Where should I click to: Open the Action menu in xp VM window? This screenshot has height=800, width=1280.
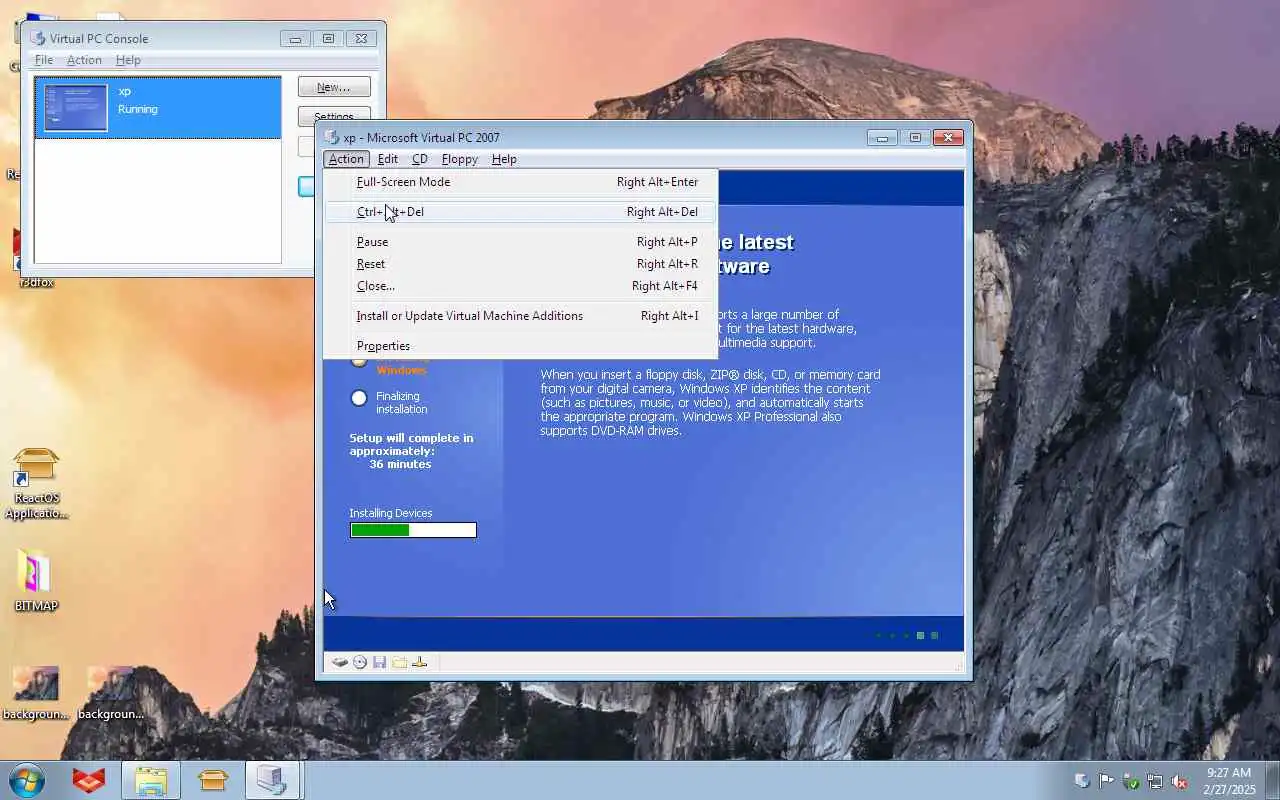point(346,159)
